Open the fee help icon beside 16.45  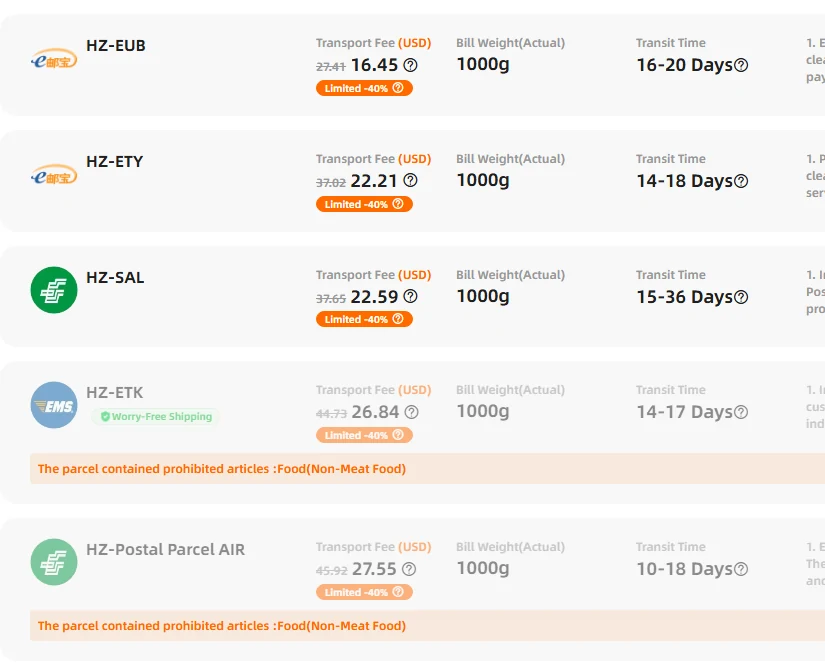pyautogui.click(x=410, y=65)
